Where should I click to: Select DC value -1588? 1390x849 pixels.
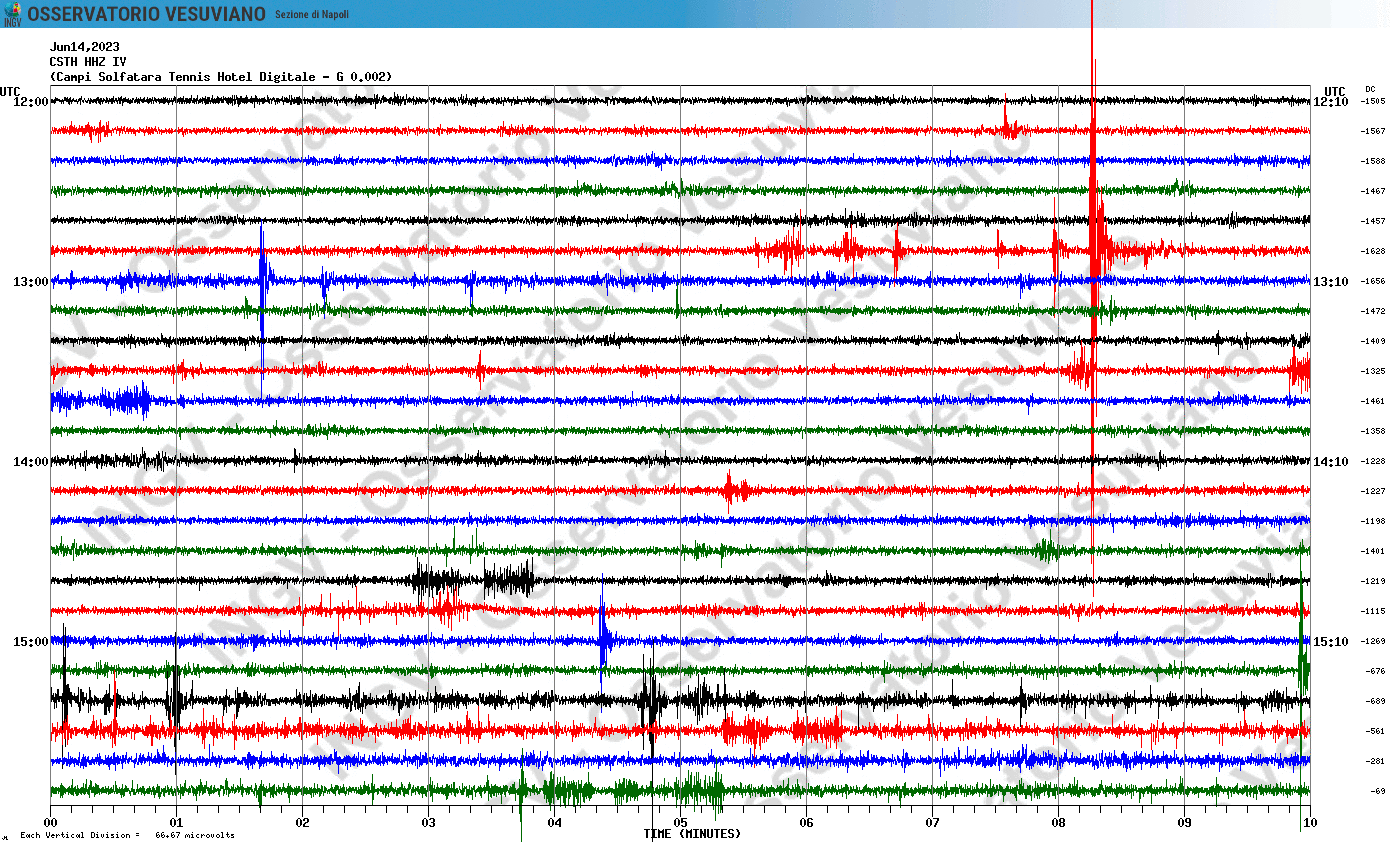tap(1372, 161)
